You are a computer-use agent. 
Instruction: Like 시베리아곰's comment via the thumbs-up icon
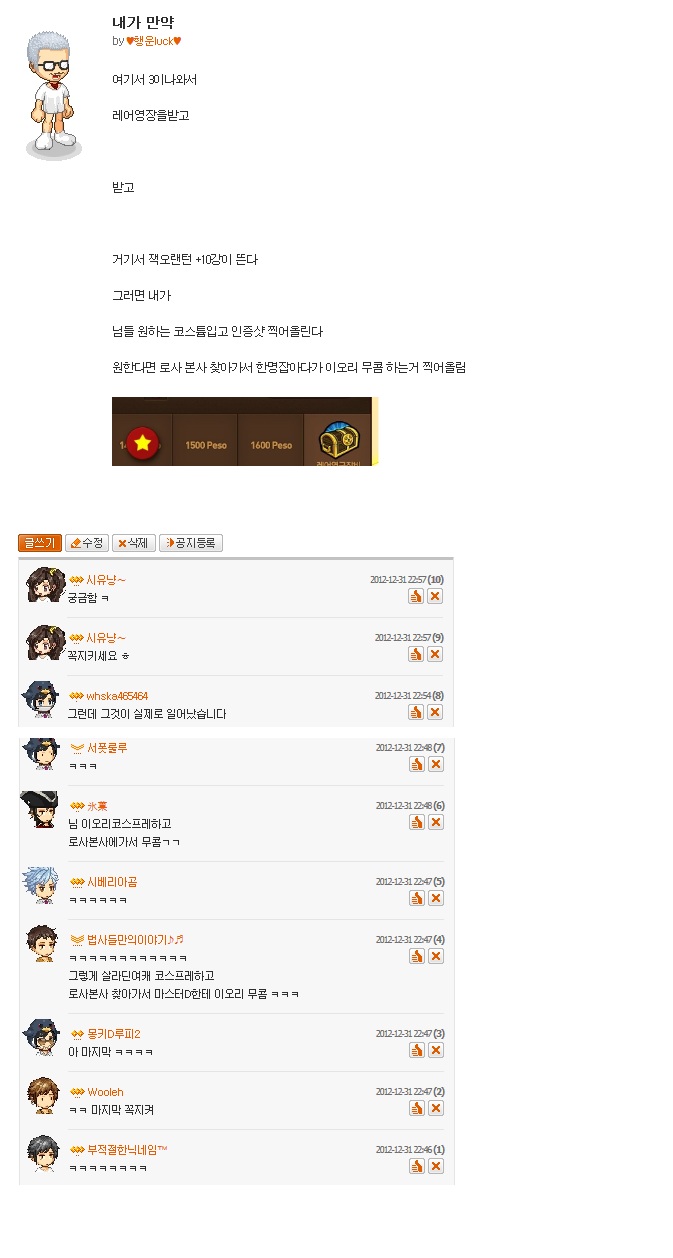click(x=416, y=898)
